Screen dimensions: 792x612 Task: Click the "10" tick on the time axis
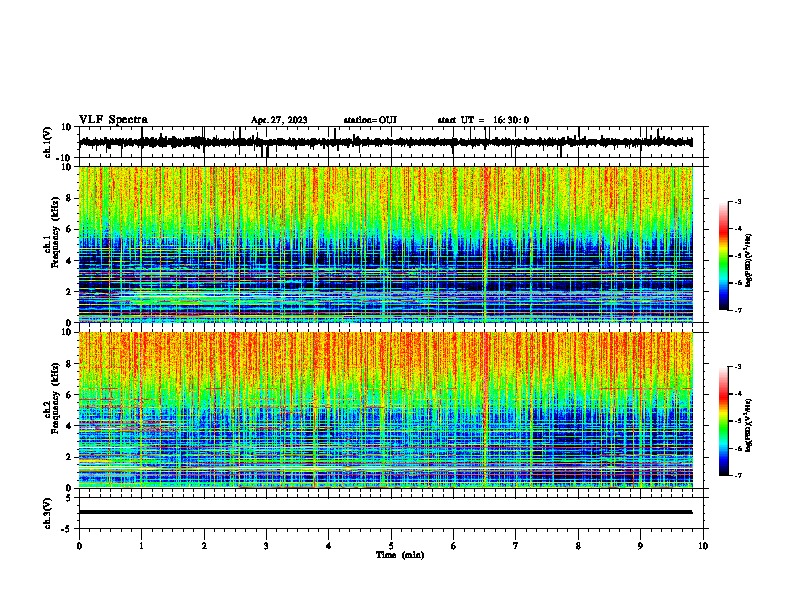tap(703, 546)
